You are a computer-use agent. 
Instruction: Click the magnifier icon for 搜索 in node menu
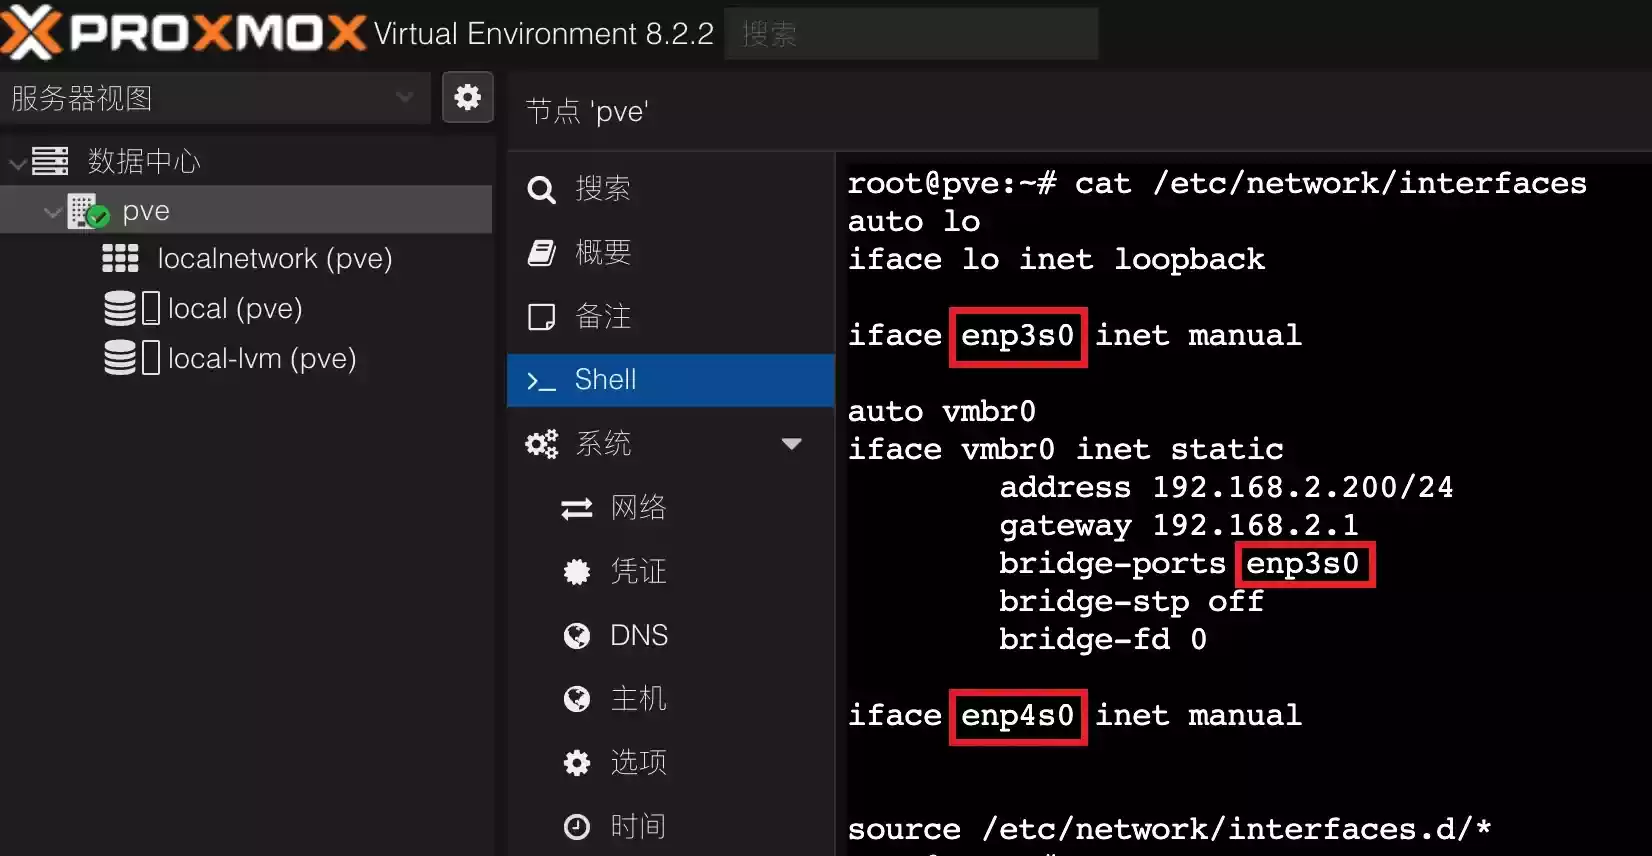(x=541, y=189)
